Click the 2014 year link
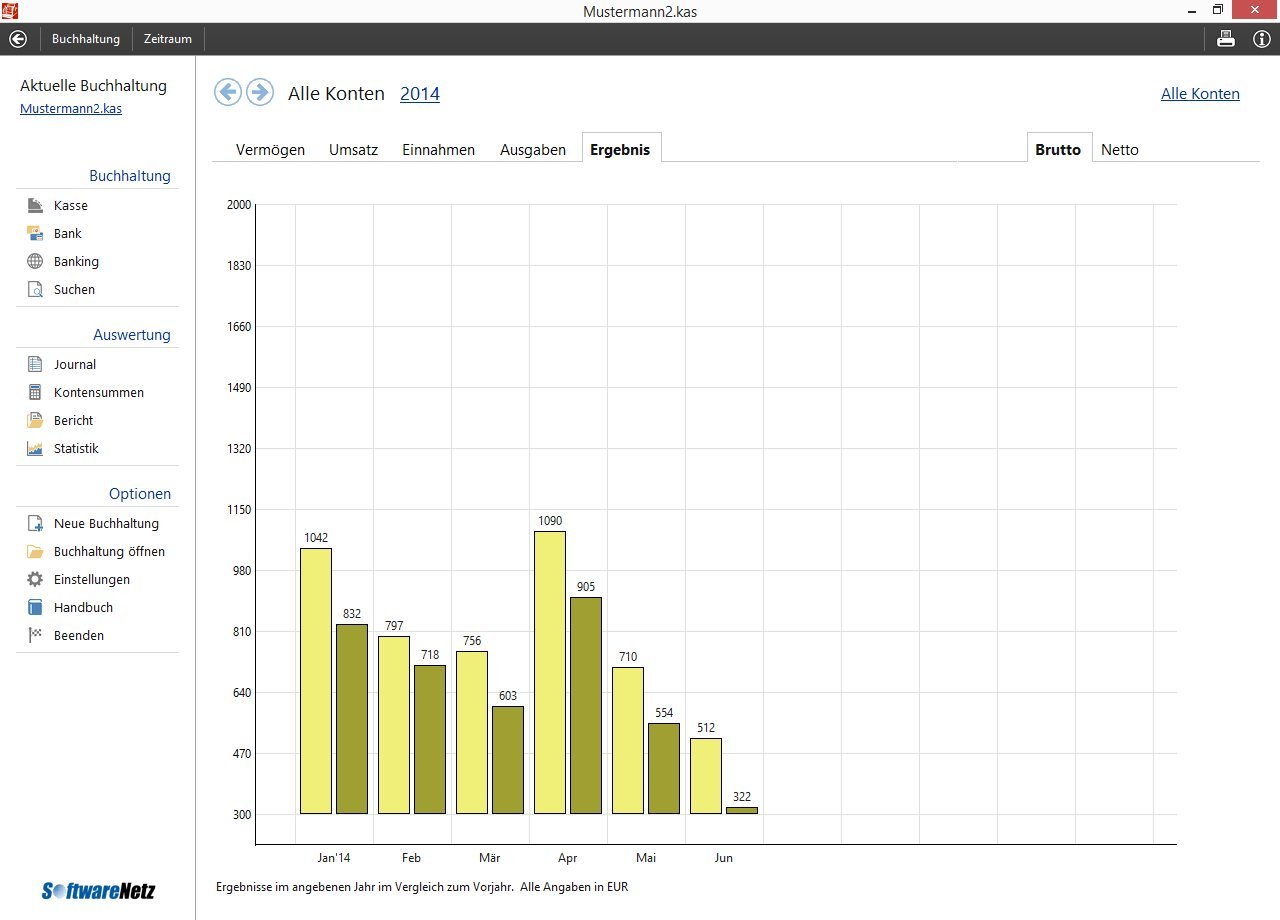The image size is (1280, 920). coord(420,93)
